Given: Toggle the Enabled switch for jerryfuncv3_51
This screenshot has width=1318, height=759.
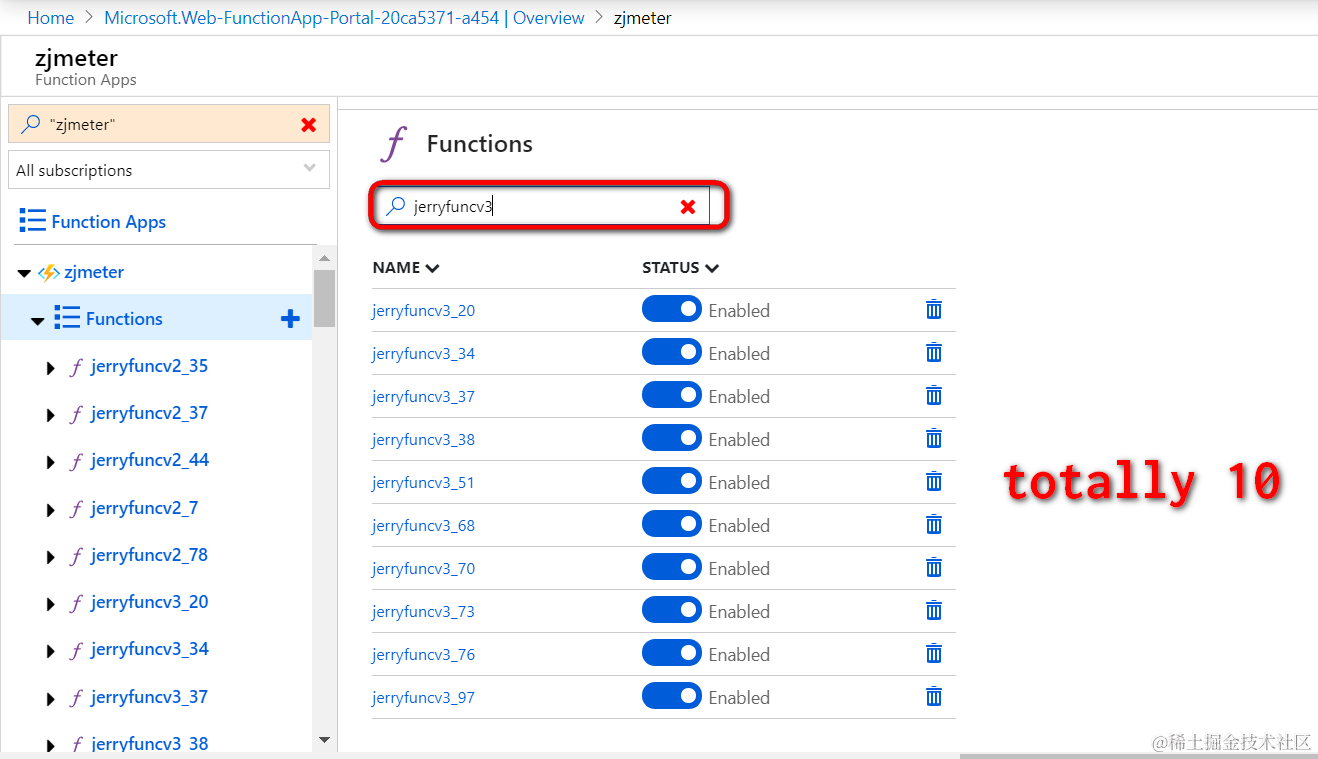Looking at the screenshot, I should point(672,482).
